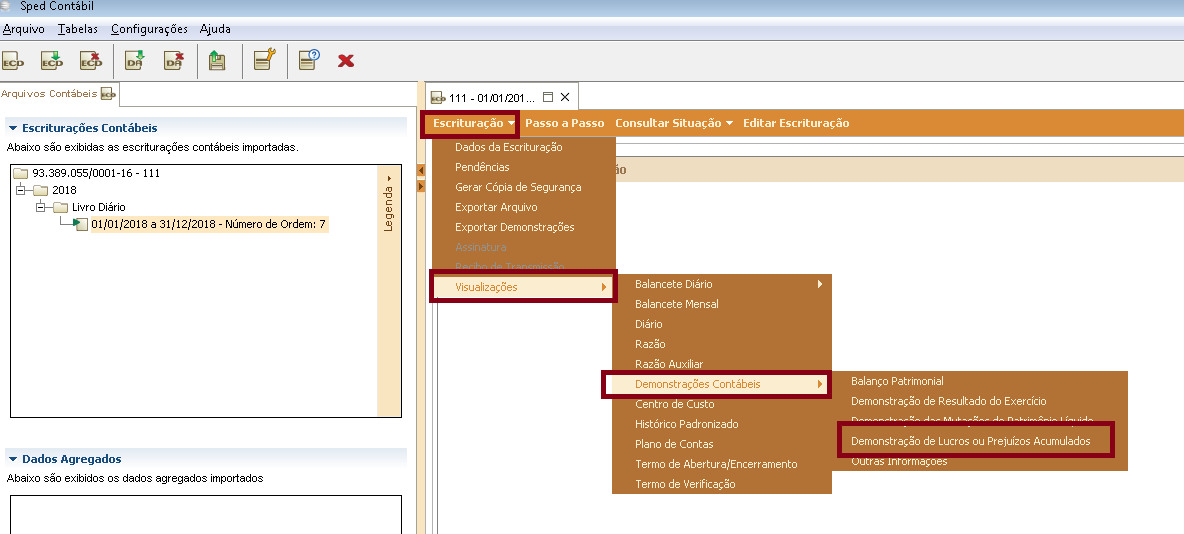Click the help icon with question mark
The height and width of the screenshot is (534, 1184).
pyautogui.click(x=309, y=60)
